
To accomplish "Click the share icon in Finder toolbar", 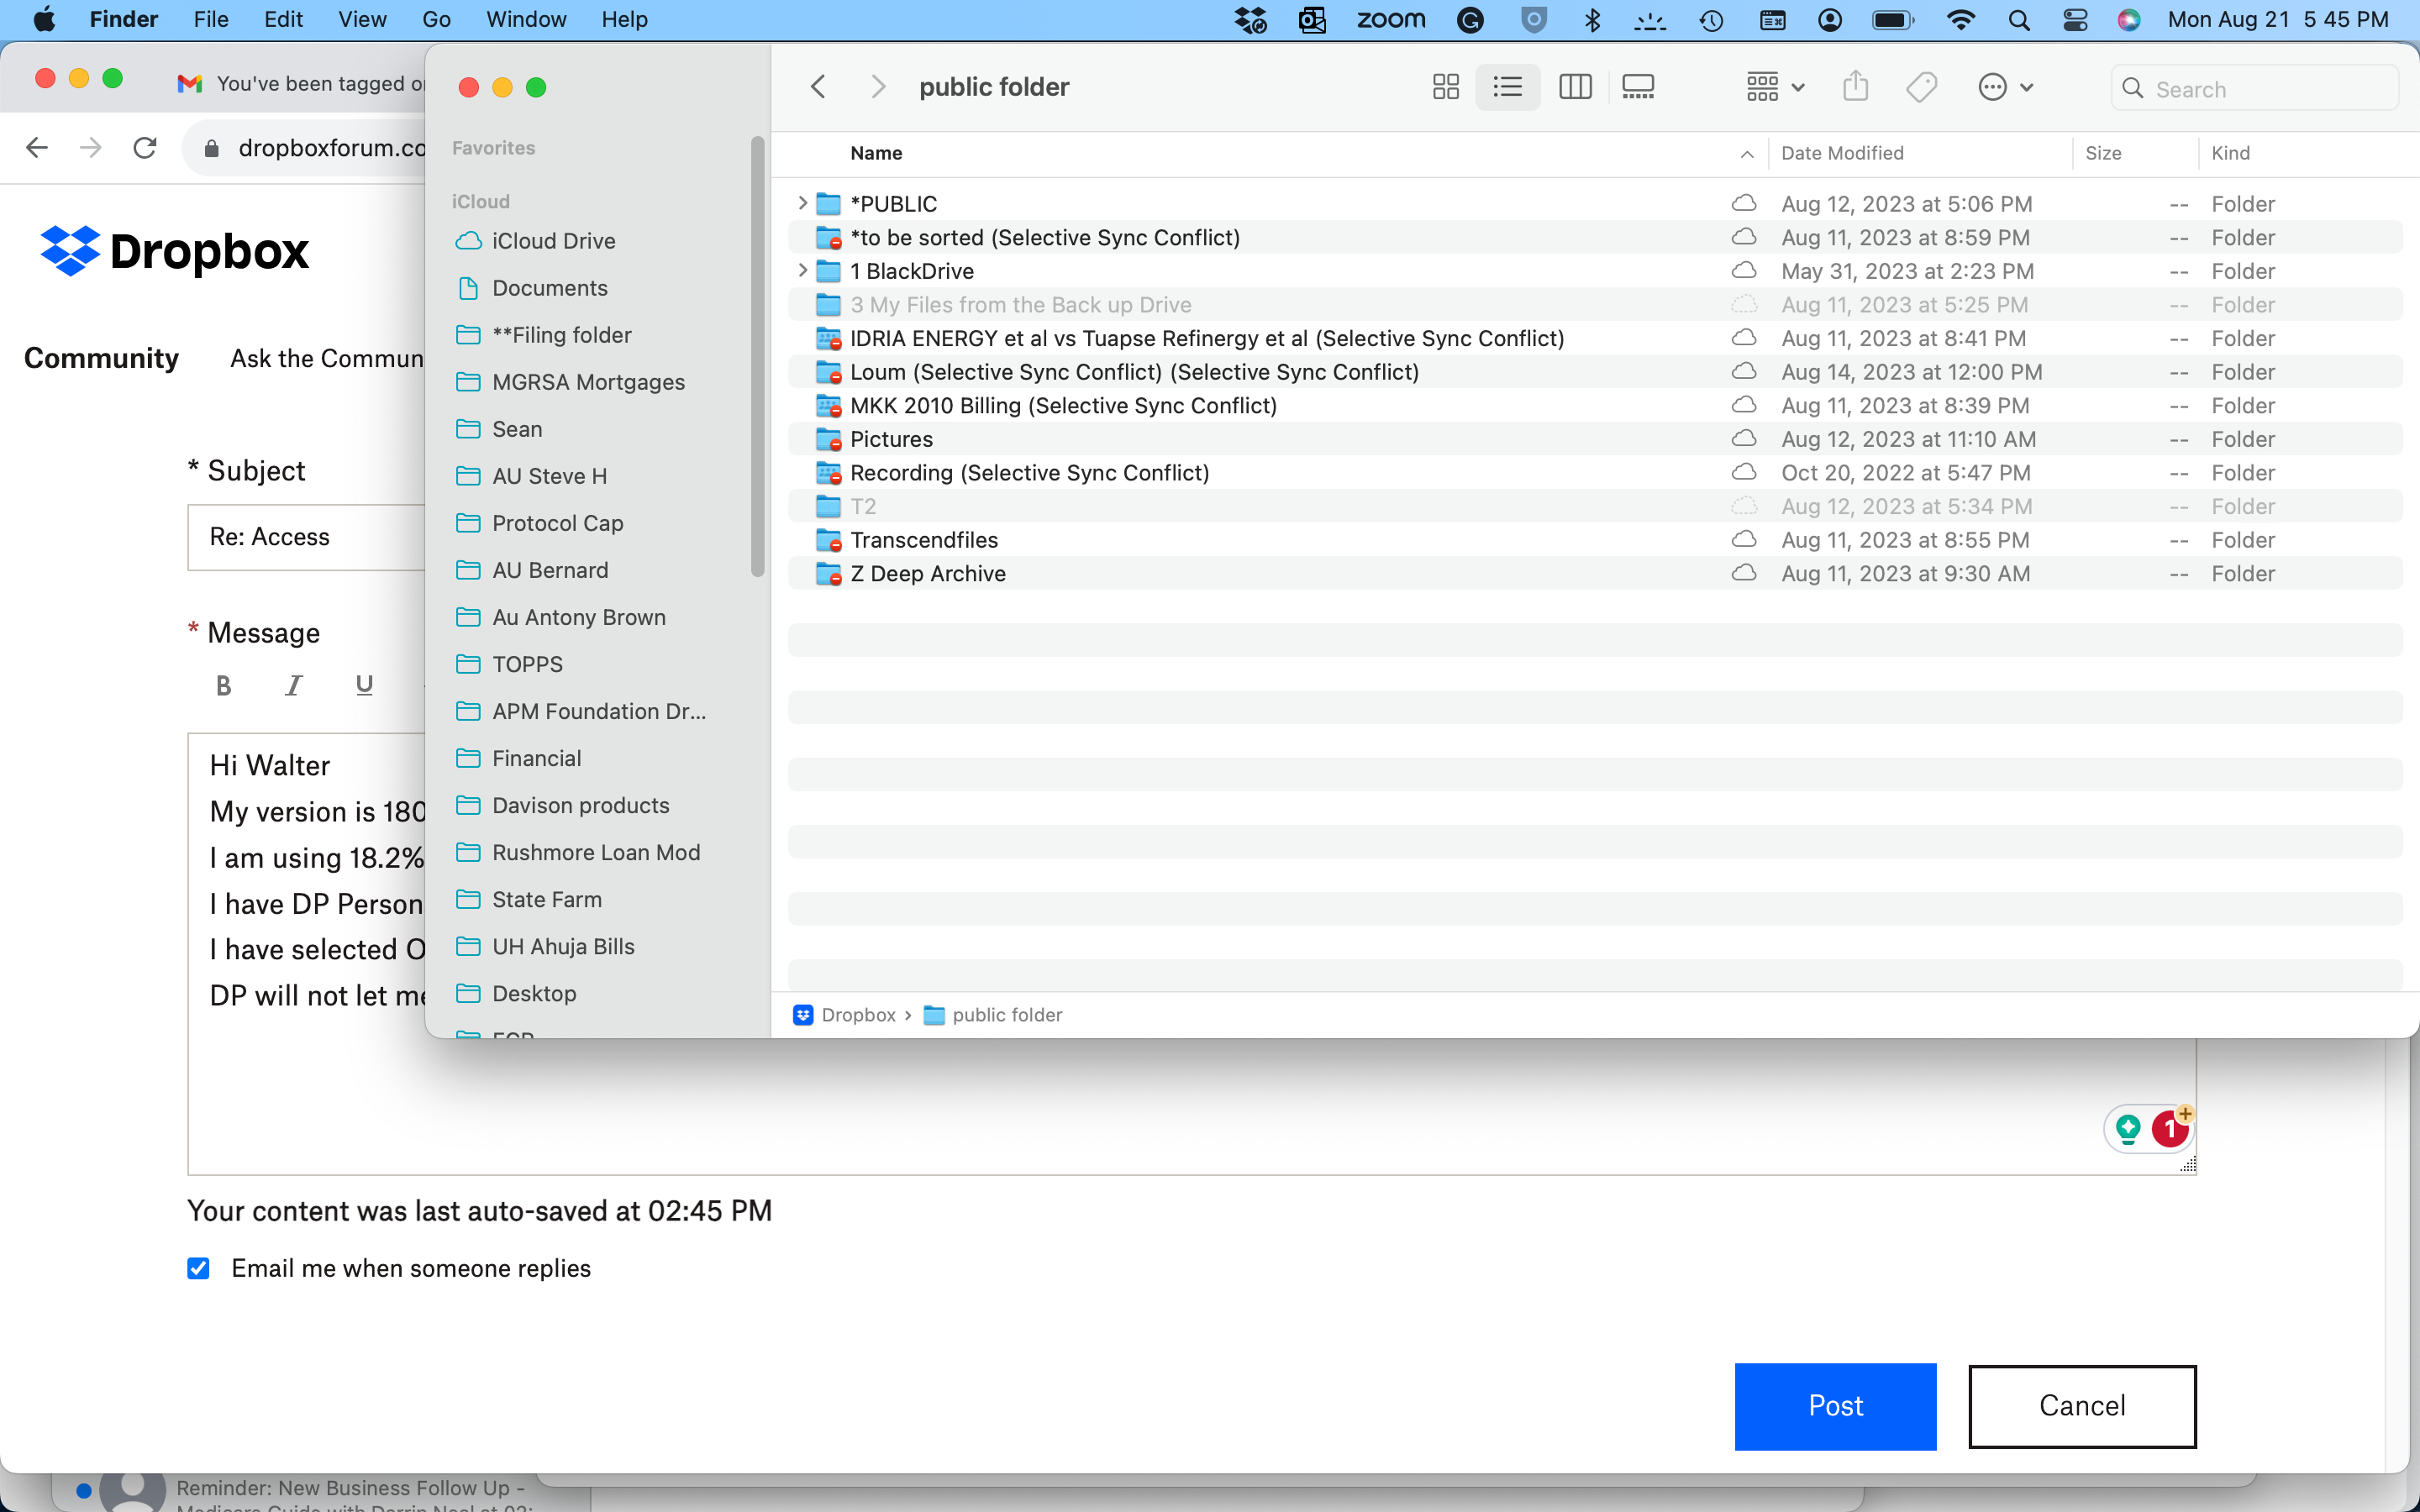I will tap(1855, 87).
